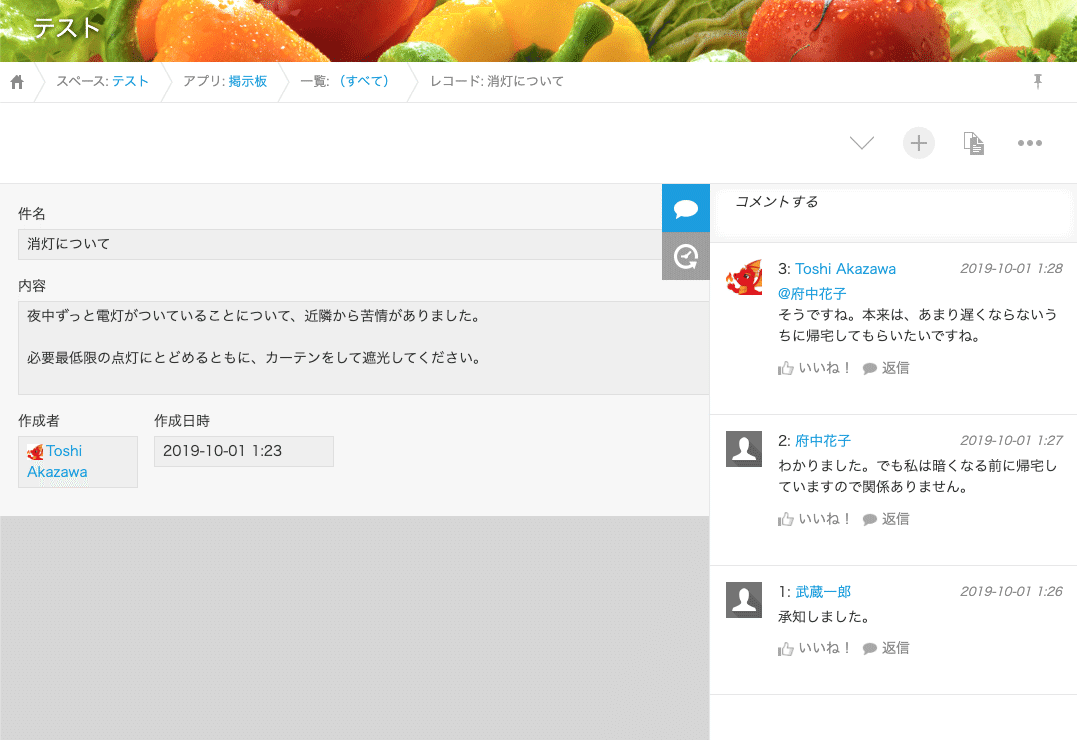
Task: Open the テスト space breadcrumb link
Action: point(130,81)
